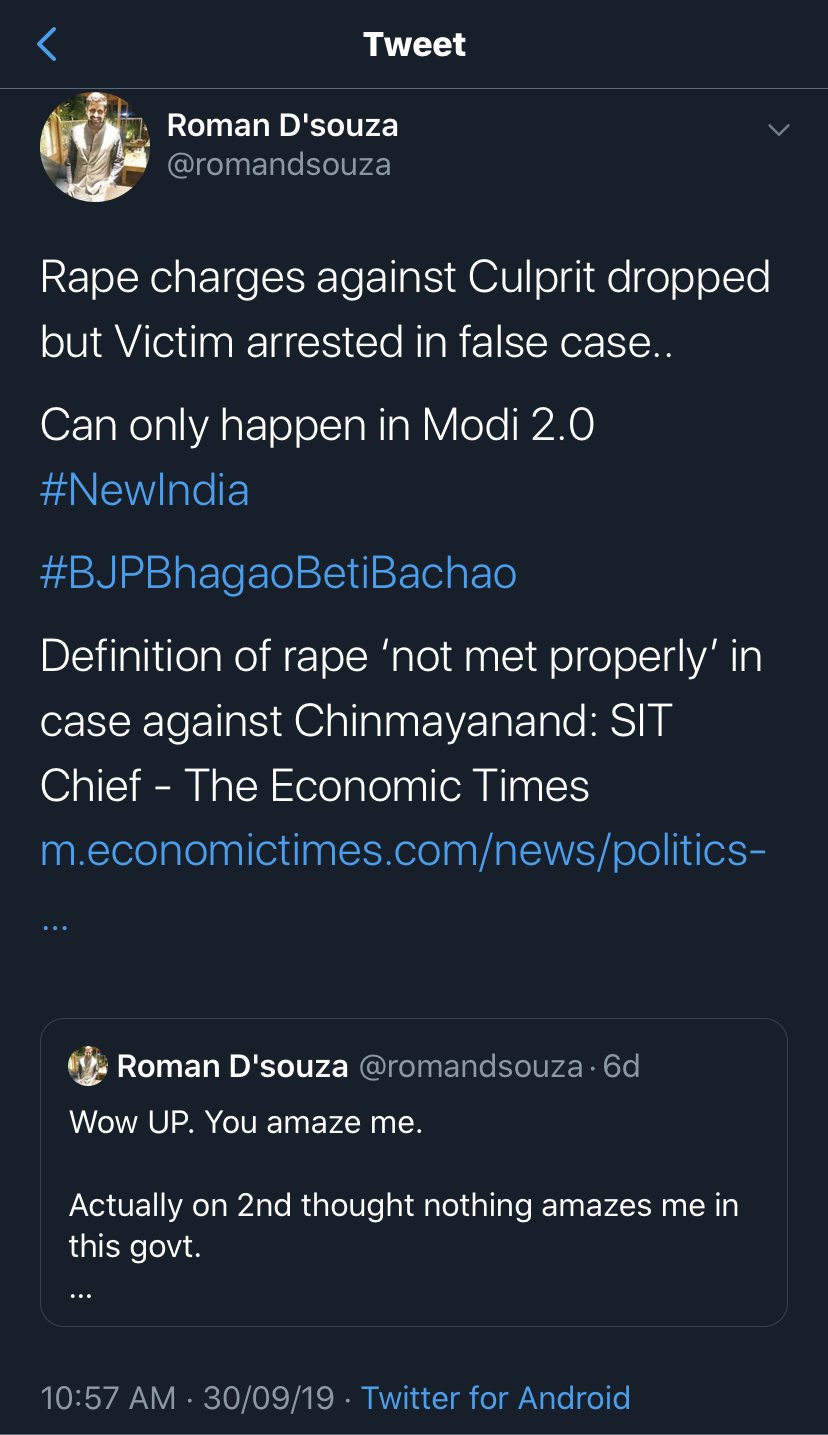Tap the back arrow in the header
The width and height of the screenshot is (828, 1435).
point(47,44)
